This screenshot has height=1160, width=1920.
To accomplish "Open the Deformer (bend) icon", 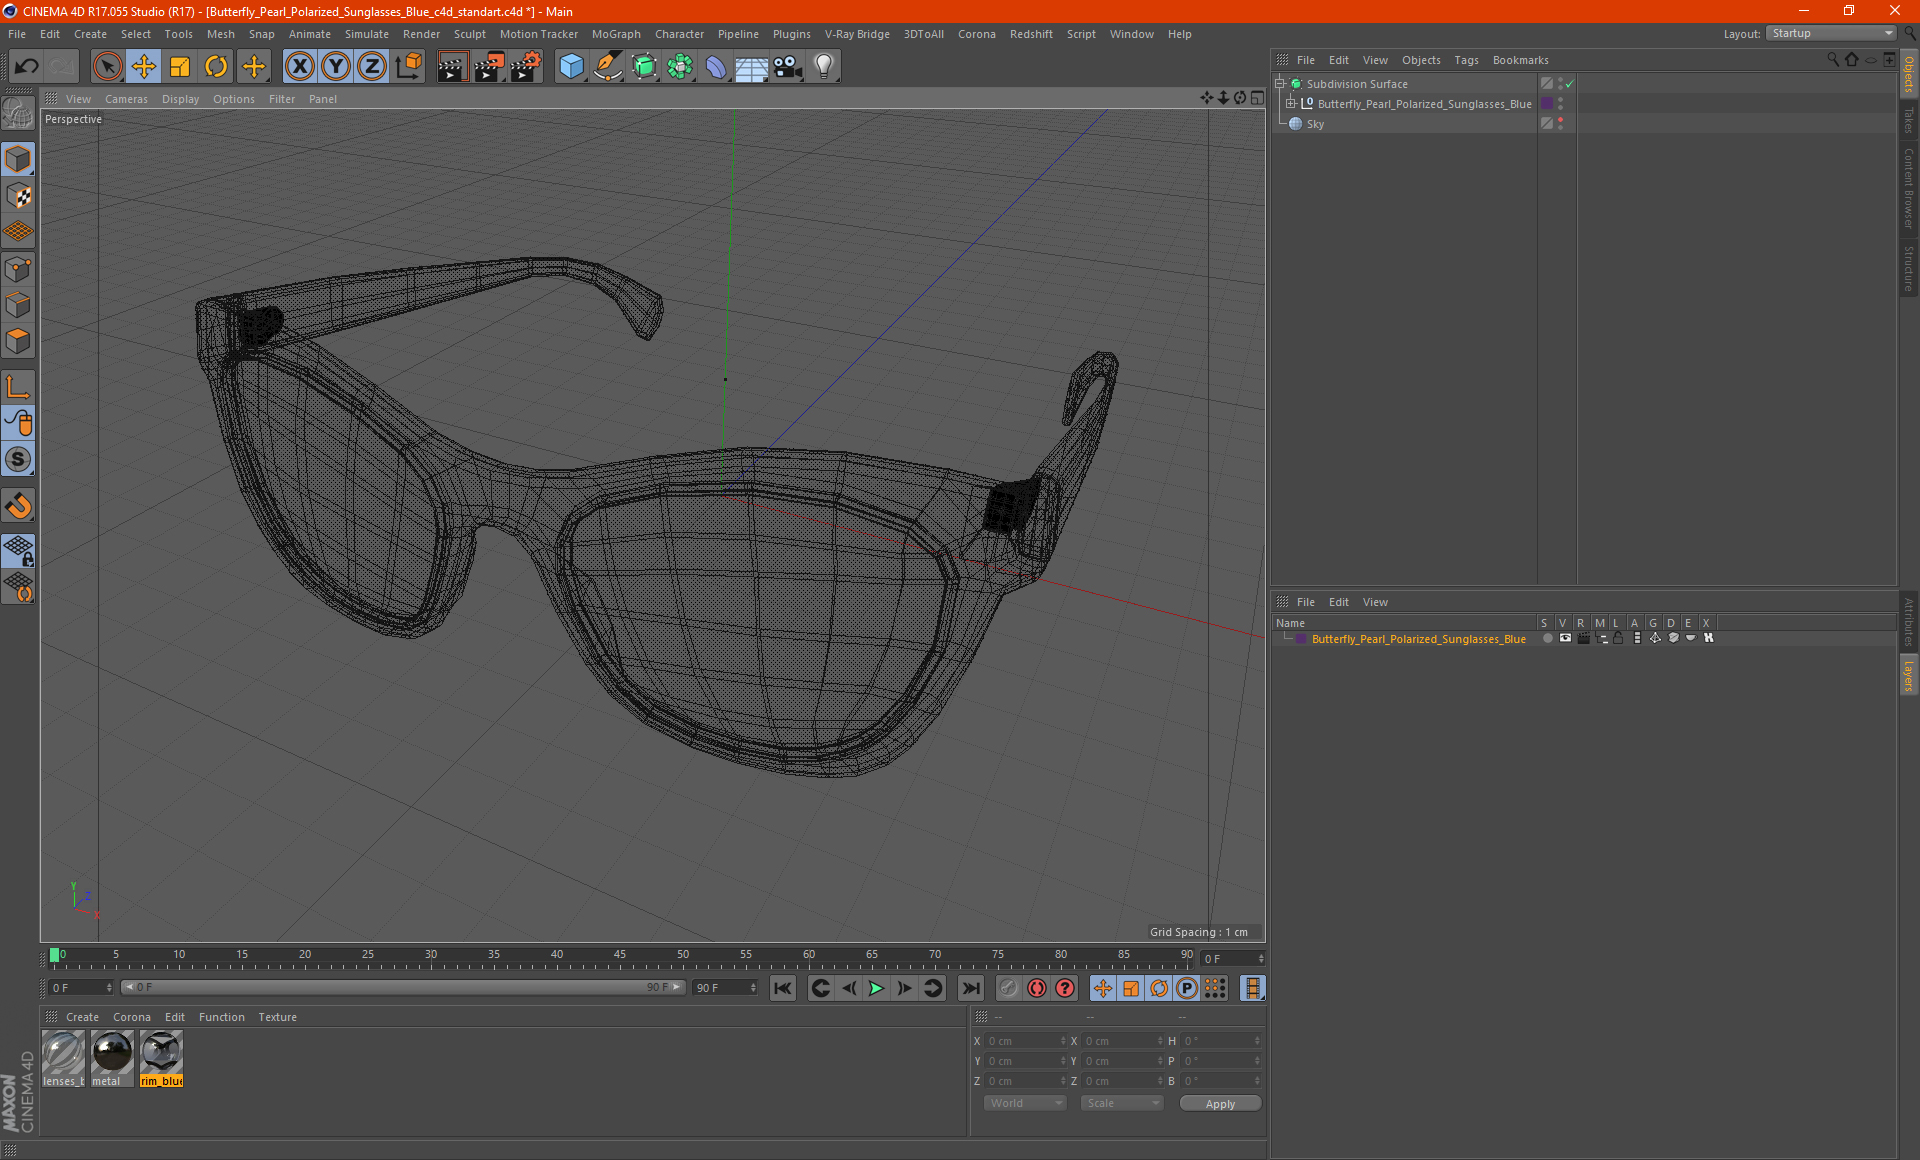I will (x=716, y=66).
